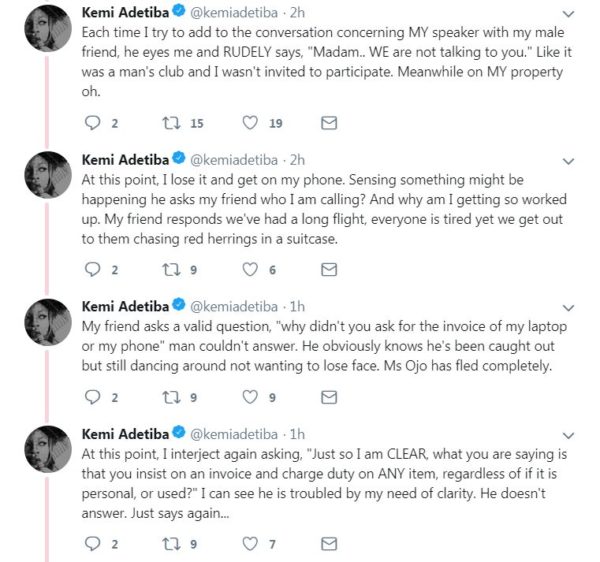Viewport: 600px width, 562px height.
Task: Open the 1h timestamp of 'valid question' tweet
Action: 297,306
